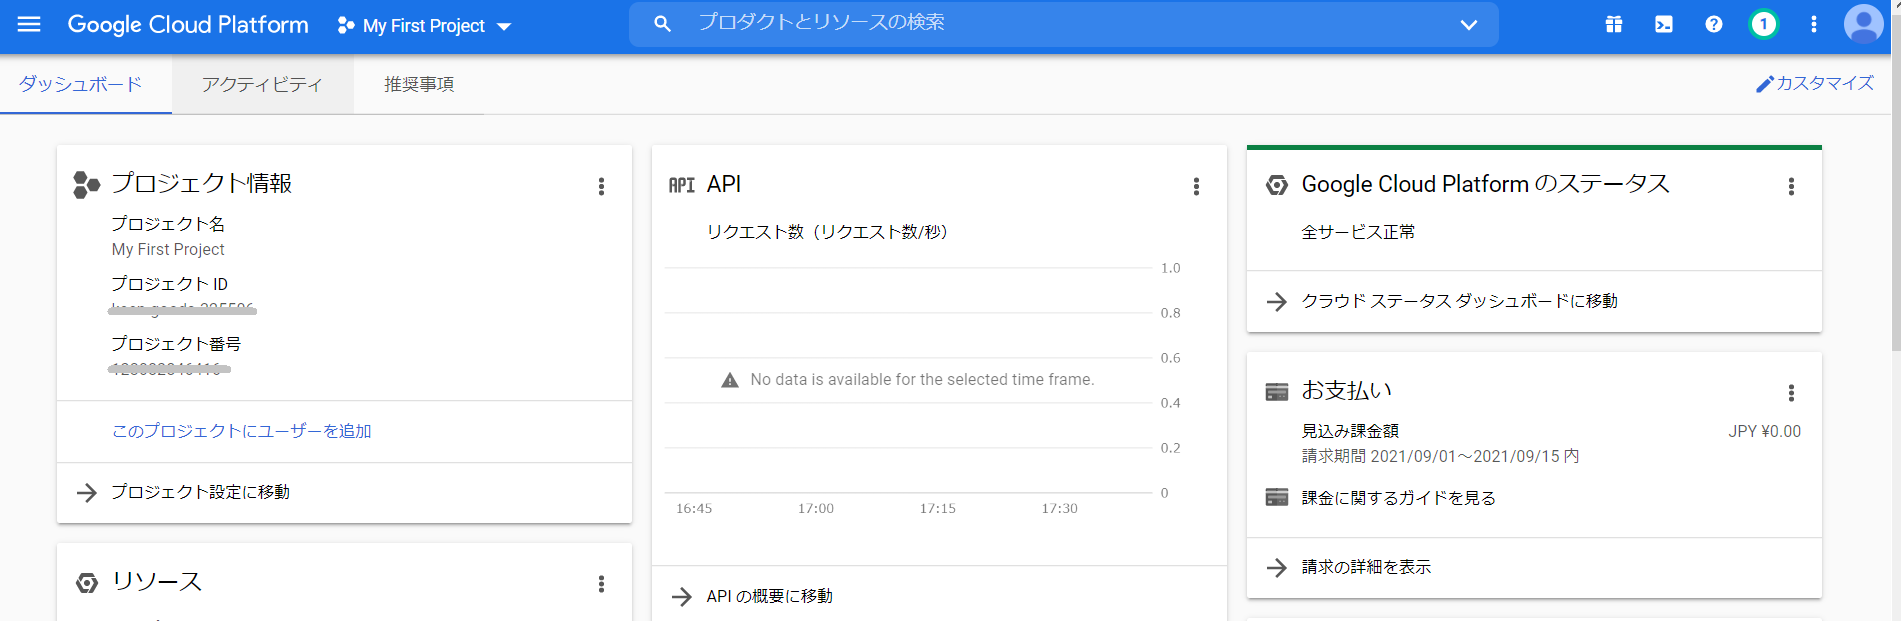Focus the products and resources search field
Viewport: 1901px width, 621px height.
(x=1063, y=23)
